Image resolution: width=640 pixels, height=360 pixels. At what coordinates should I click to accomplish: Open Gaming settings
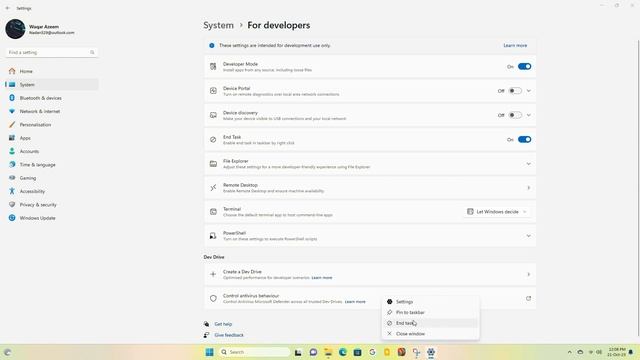tap(51, 178)
